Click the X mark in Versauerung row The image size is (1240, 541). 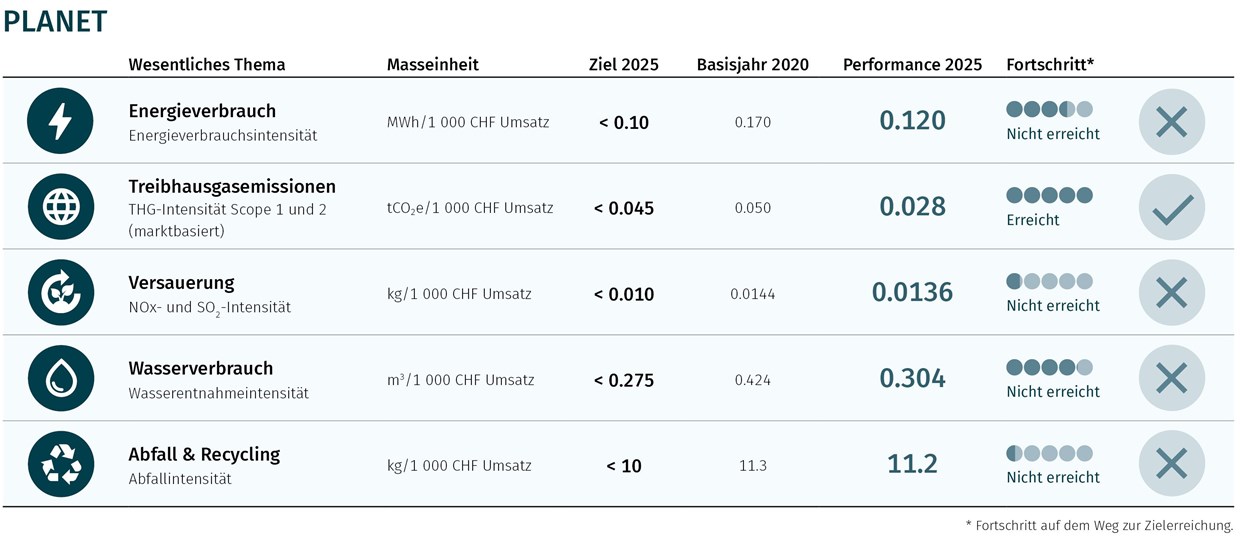click(x=1171, y=293)
